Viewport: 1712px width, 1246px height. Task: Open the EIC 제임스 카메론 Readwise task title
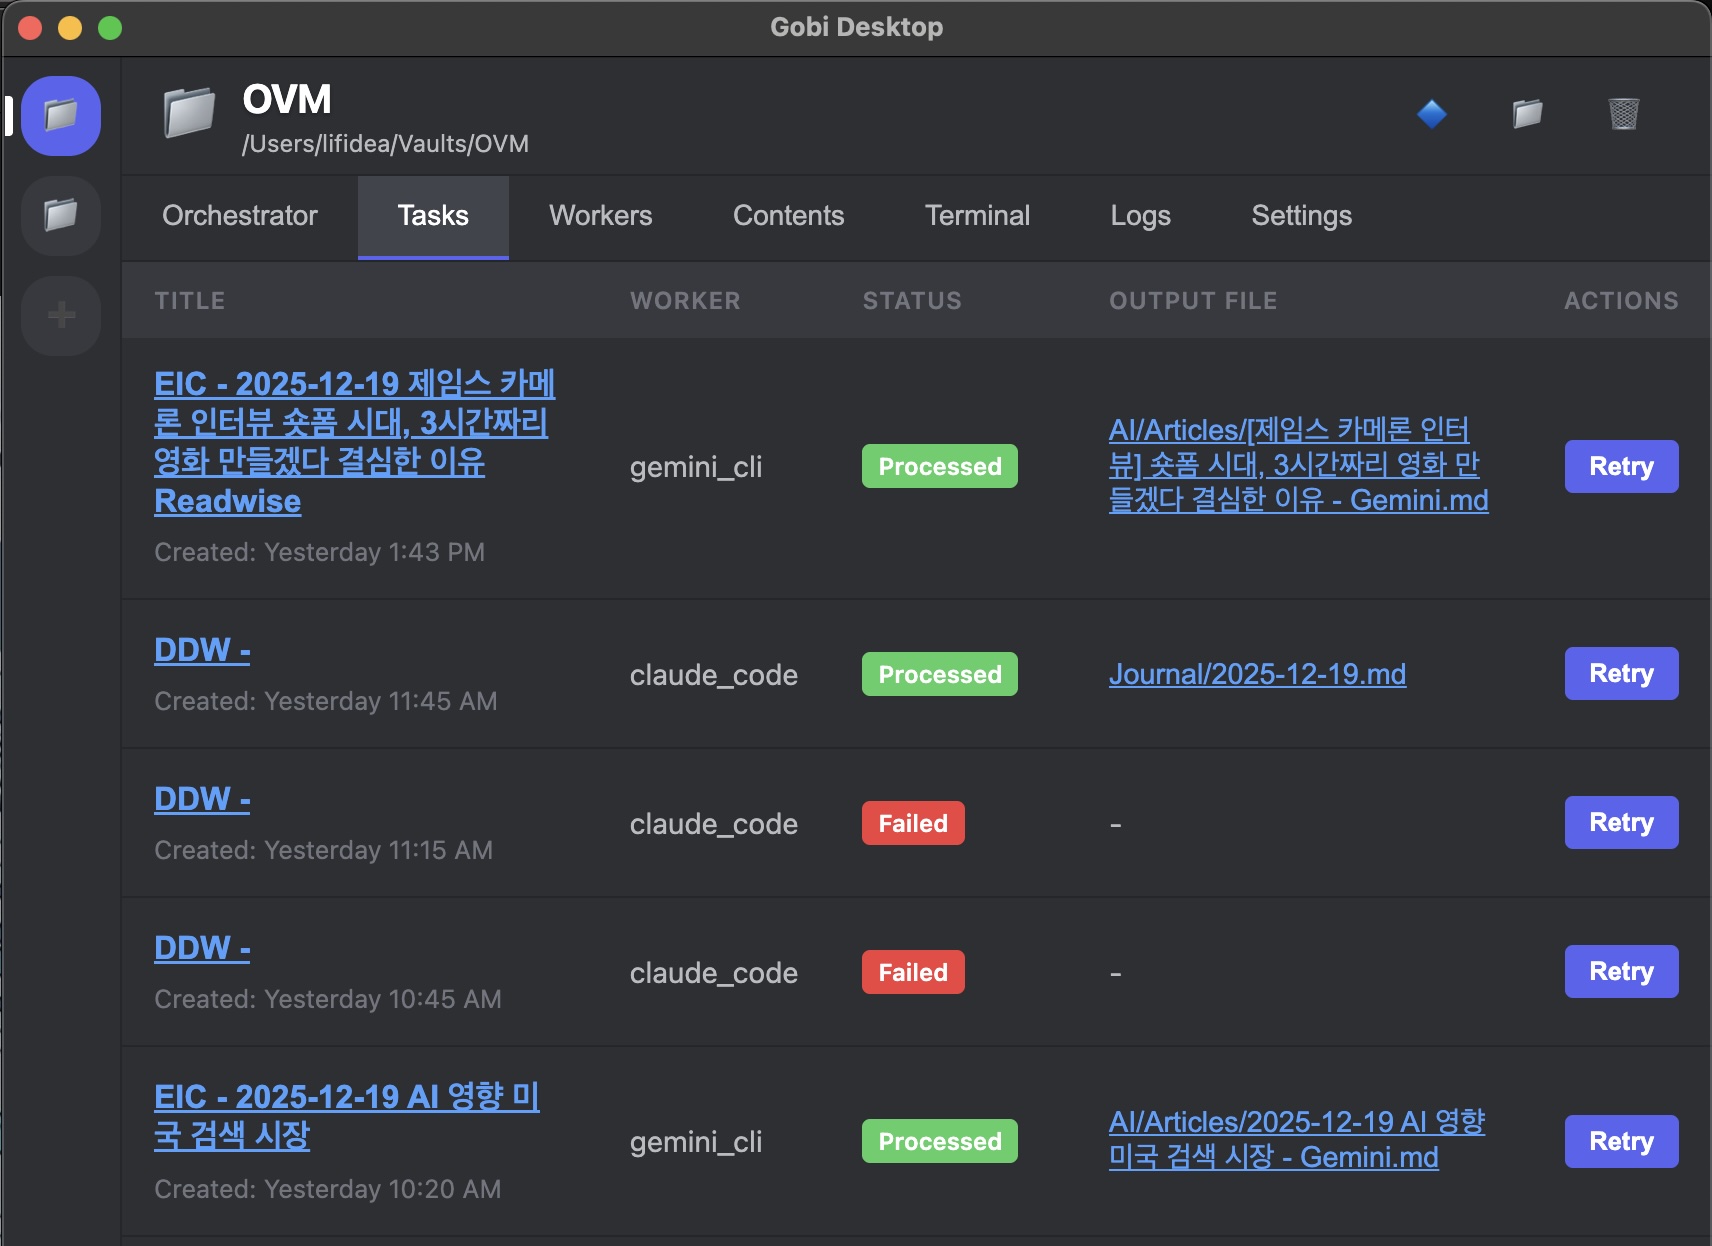pyautogui.click(x=354, y=442)
